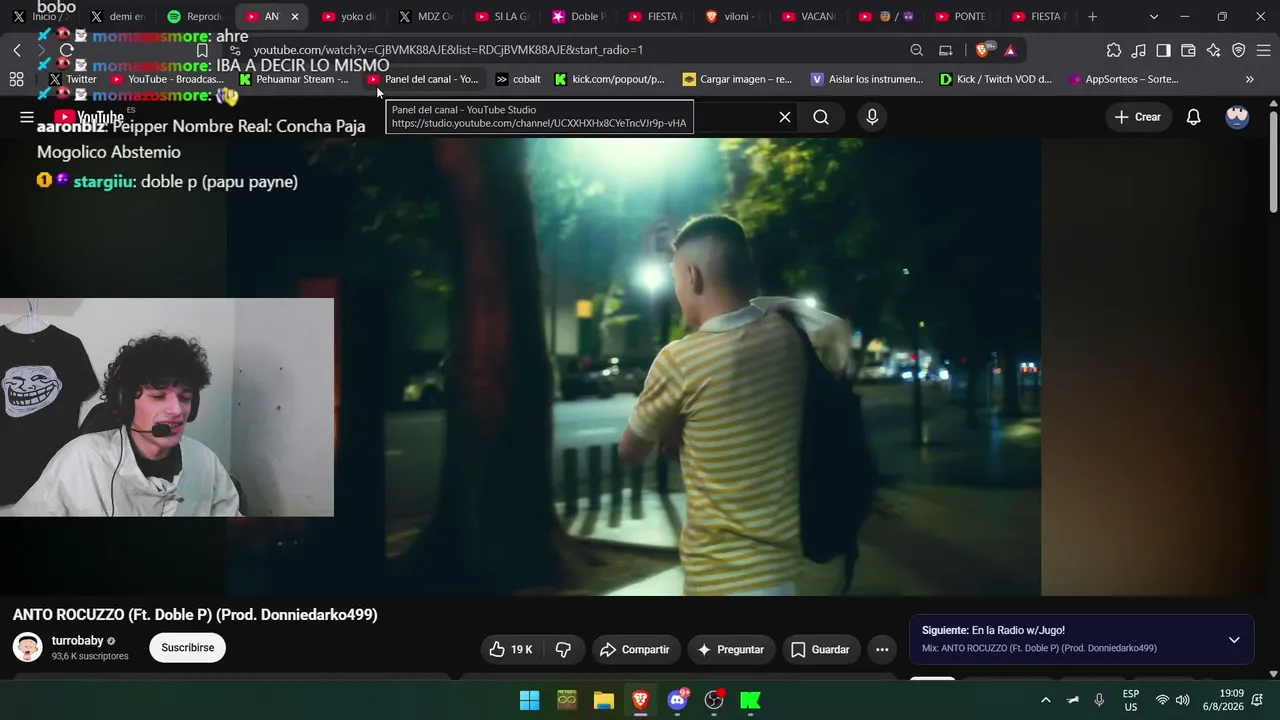
Task: Open the zoom magnifier in address bar
Action: tap(917, 50)
